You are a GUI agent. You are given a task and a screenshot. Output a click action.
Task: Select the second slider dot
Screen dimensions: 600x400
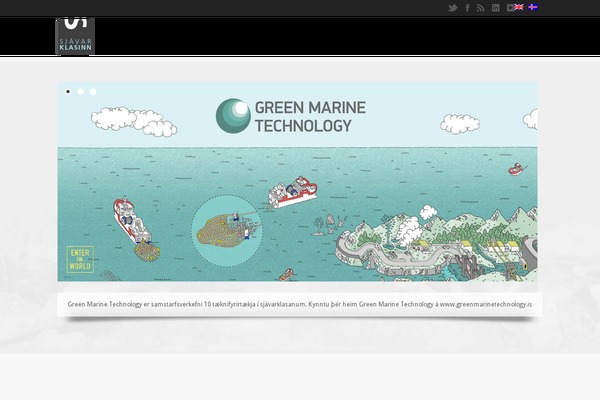point(80,91)
